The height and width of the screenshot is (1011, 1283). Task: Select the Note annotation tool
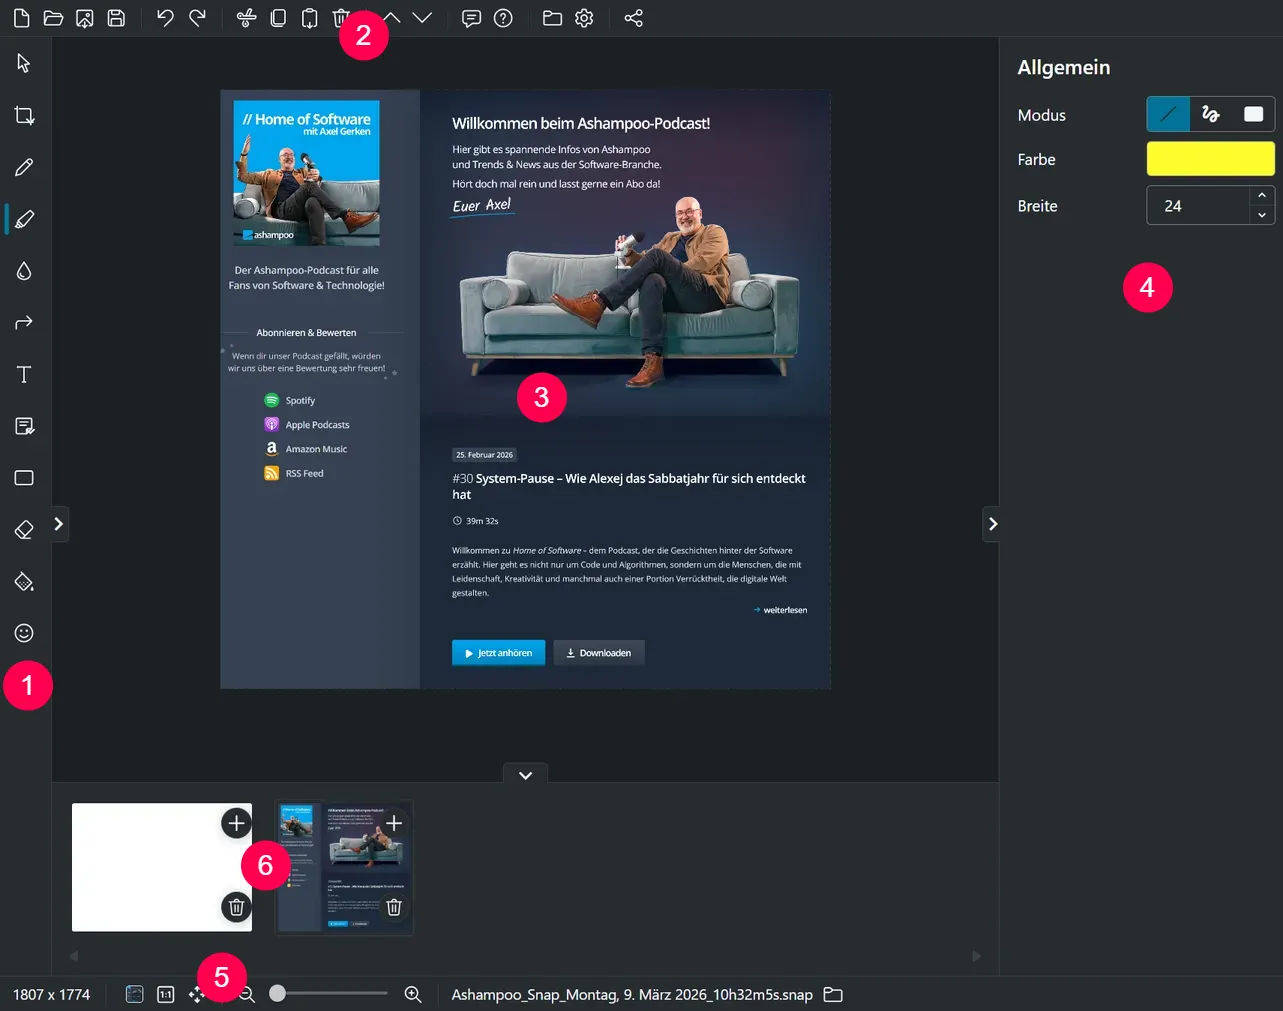coord(24,426)
